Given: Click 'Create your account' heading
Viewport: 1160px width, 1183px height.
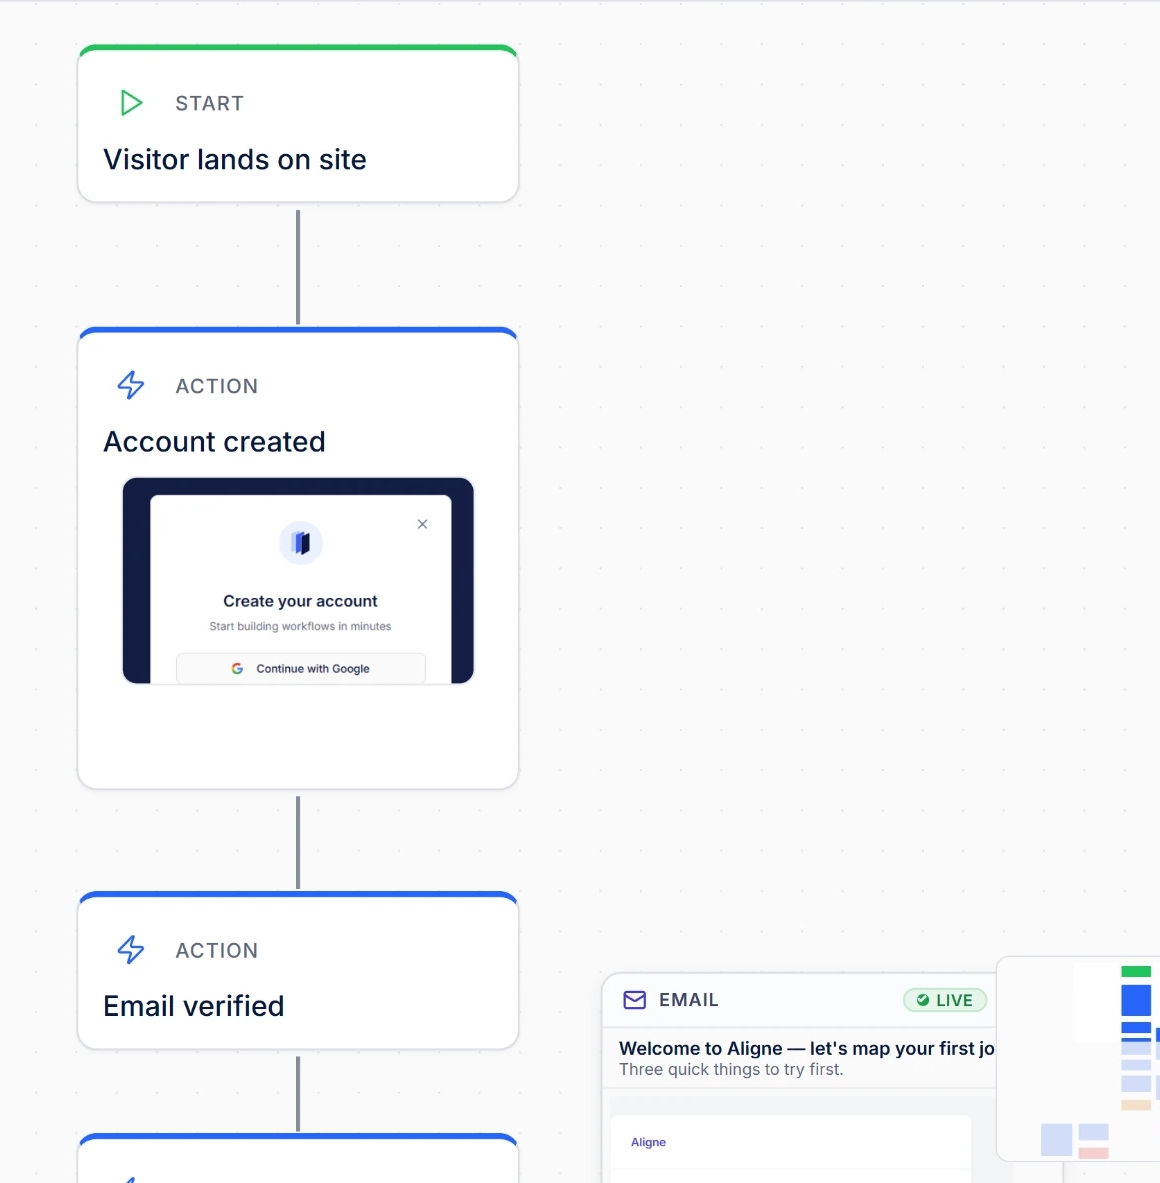Looking at the screenshot, I should 300,601.
